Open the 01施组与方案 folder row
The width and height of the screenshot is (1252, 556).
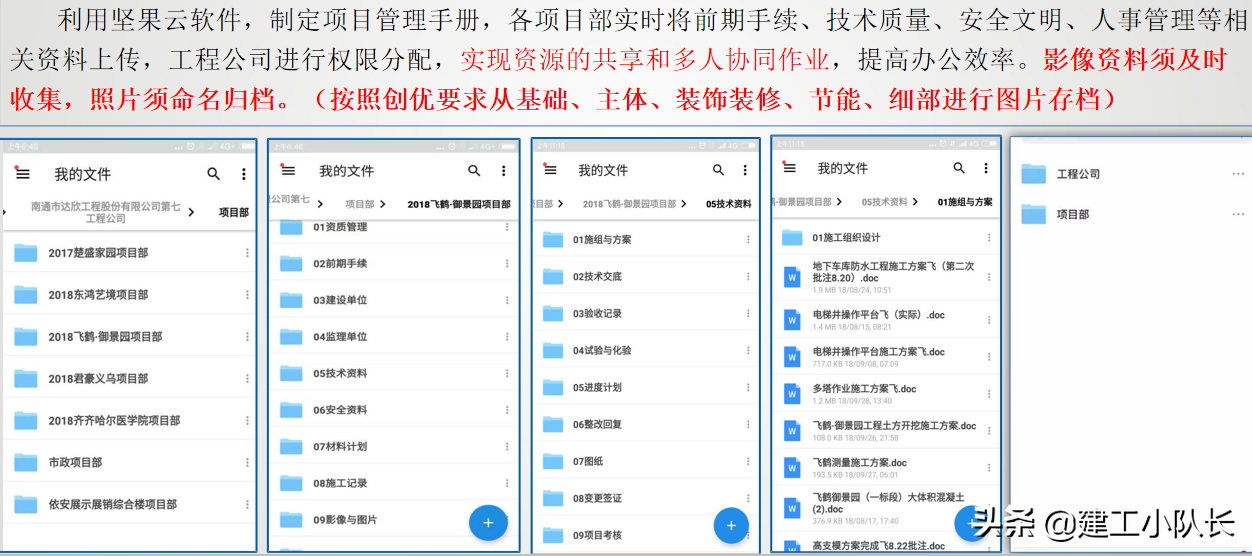[x=646, y=240]
